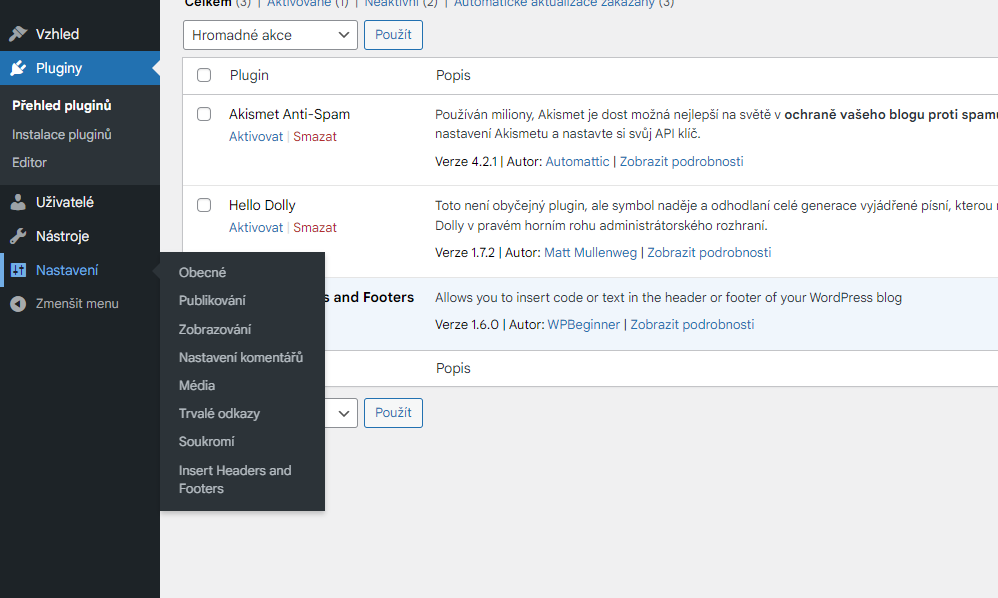Click the Nastavení sliders icon

click(18, 270)
